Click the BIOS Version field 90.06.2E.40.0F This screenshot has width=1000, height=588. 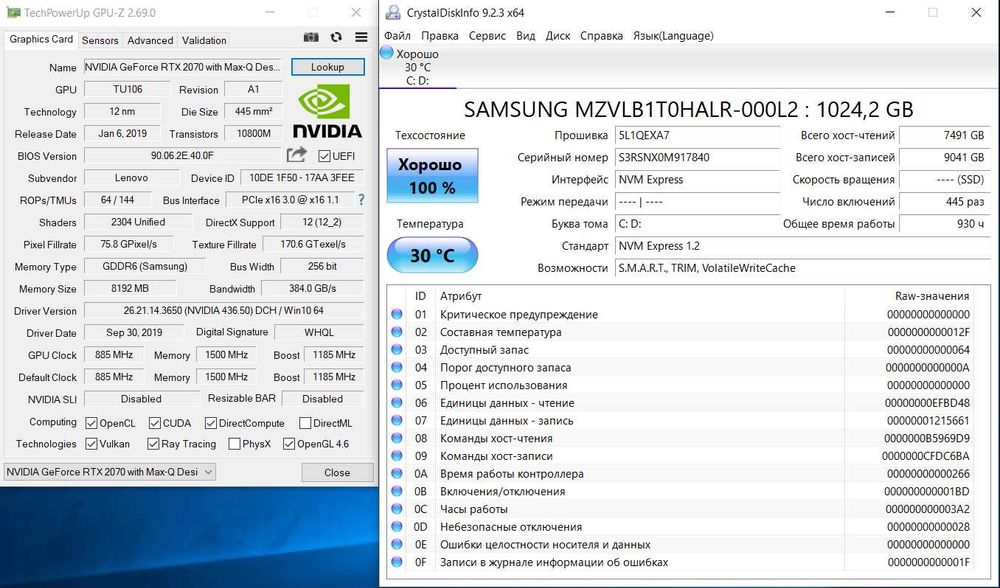pyautogui.click(x=183, y=156)
